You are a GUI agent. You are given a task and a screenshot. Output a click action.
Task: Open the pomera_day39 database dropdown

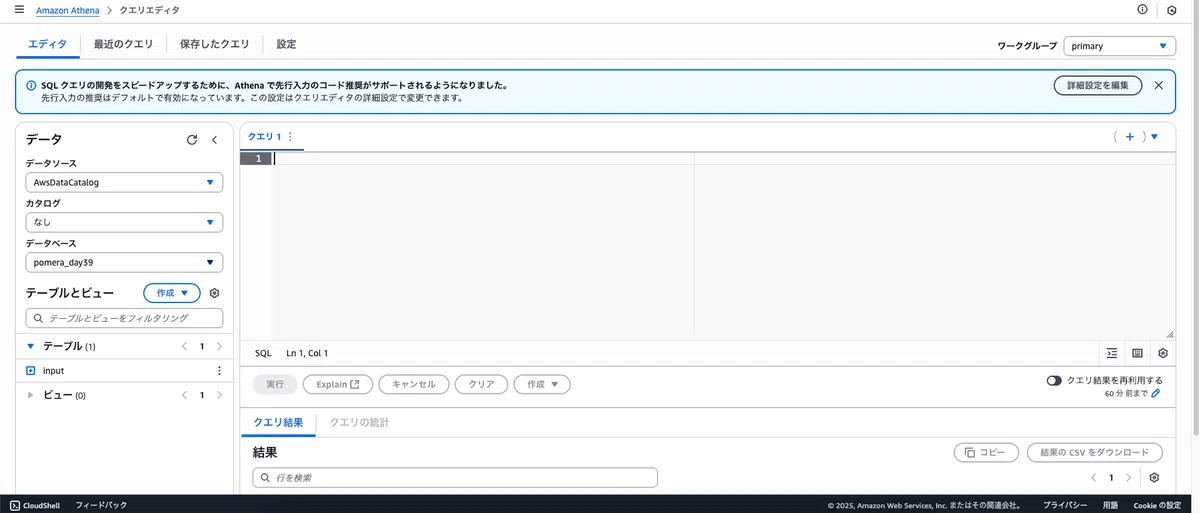[x=124, y=262]
